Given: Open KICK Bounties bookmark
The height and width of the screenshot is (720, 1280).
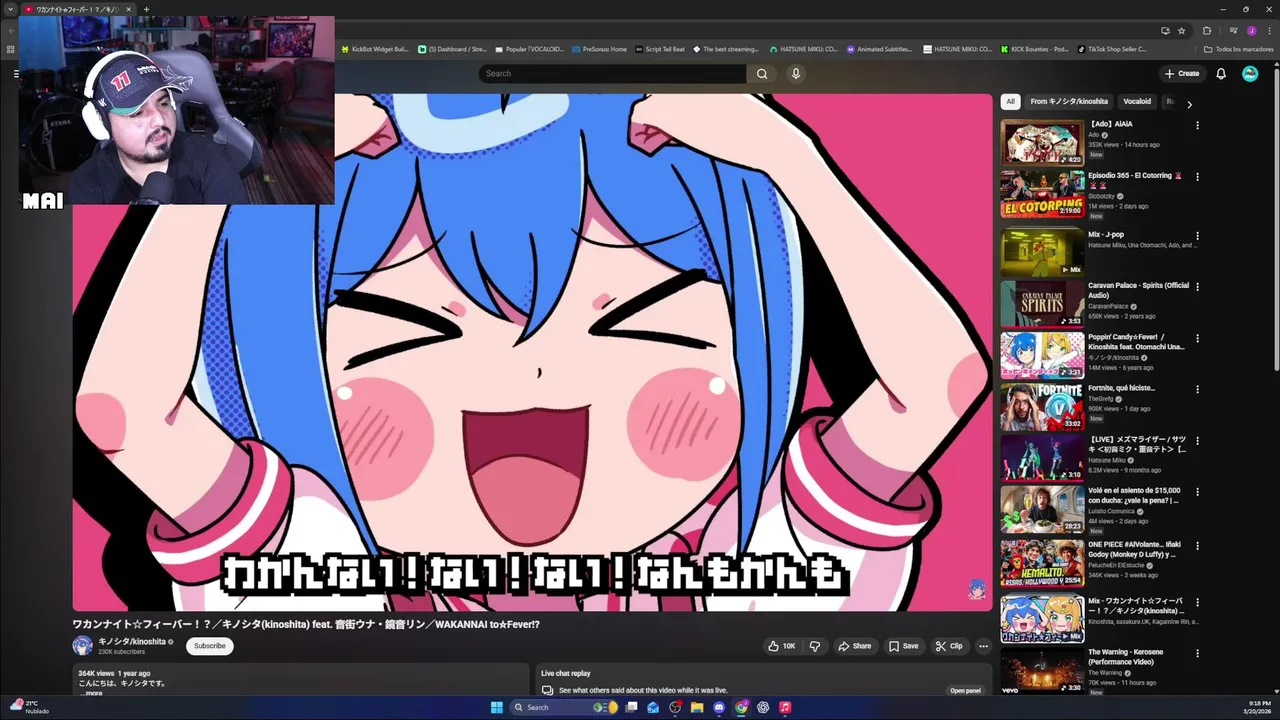Looking at the screenshot, I should 1034,49.
